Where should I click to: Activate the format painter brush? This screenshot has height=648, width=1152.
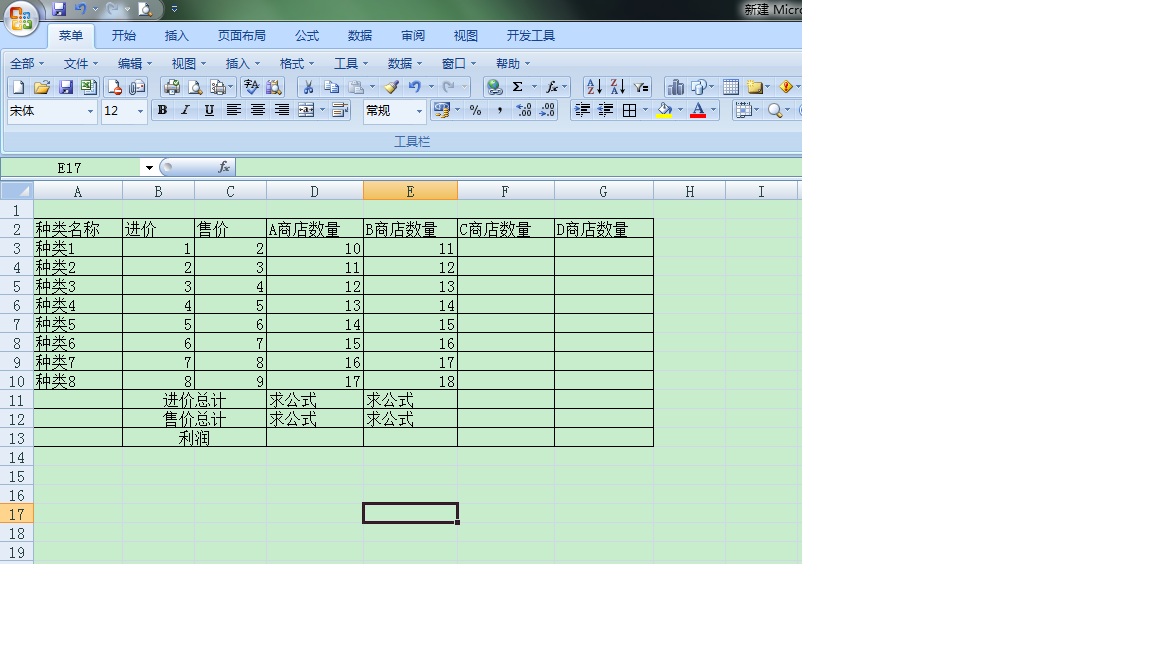(x=392, y=87)
